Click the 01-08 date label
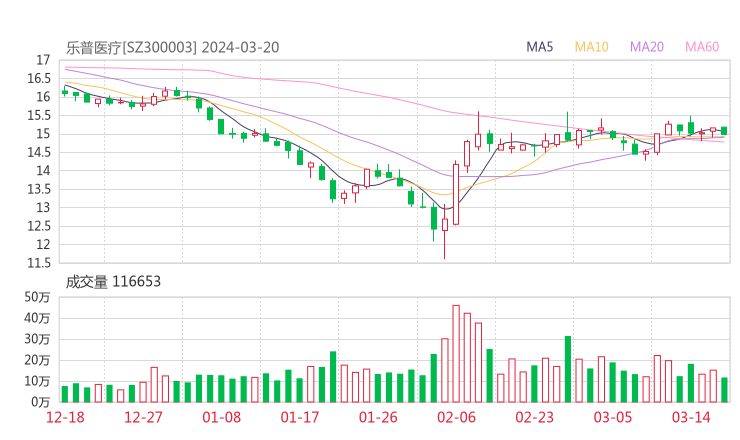Image resolution: width=740 pixels, height=440 pixels. click(221, 417)
